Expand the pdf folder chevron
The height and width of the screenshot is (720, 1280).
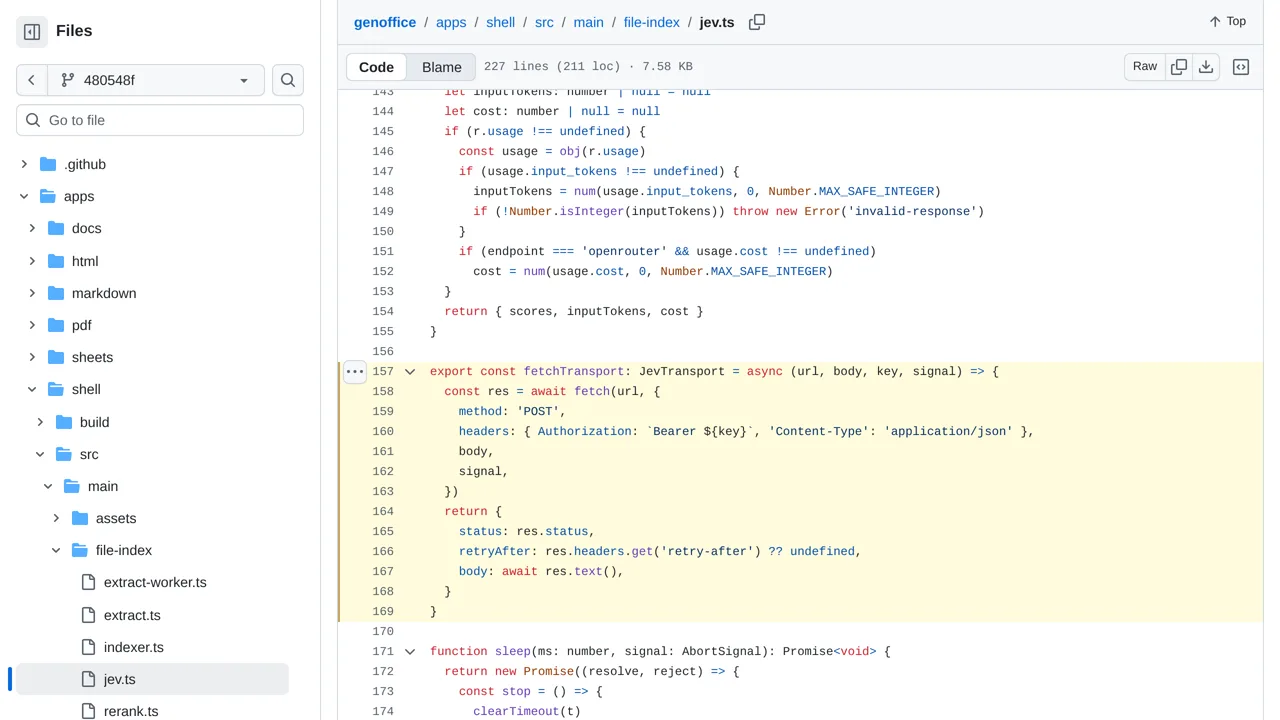pos(32,325)
